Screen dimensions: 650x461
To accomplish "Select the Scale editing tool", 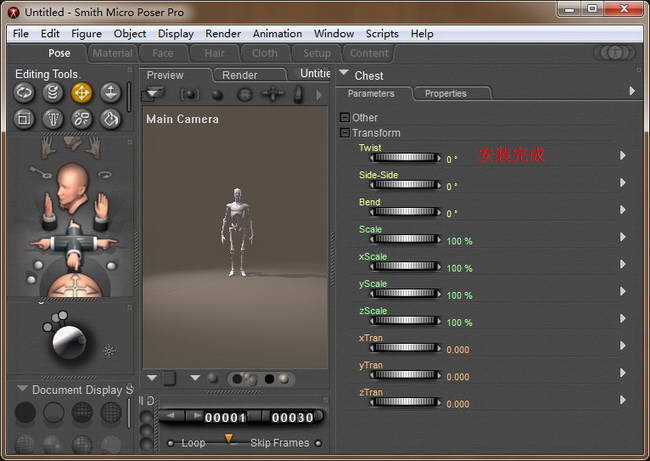I will (24, 119).
